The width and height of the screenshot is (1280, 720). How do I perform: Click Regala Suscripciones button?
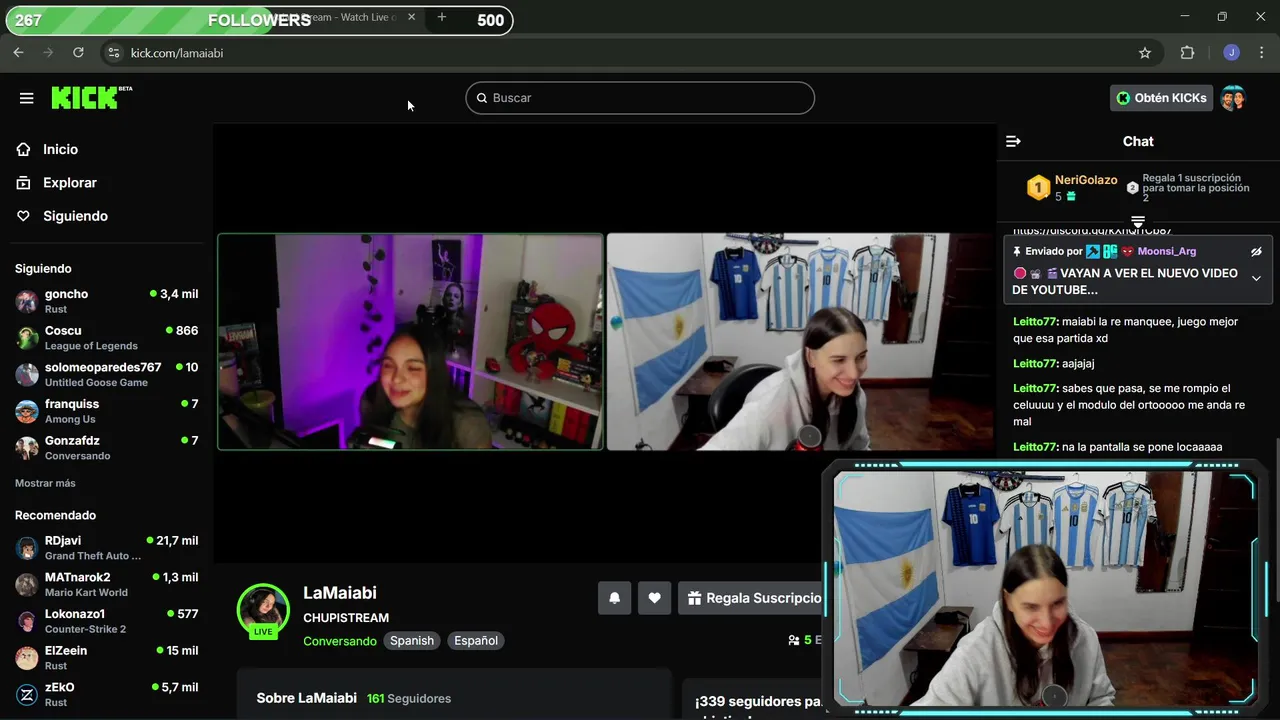tap(750, 598)
